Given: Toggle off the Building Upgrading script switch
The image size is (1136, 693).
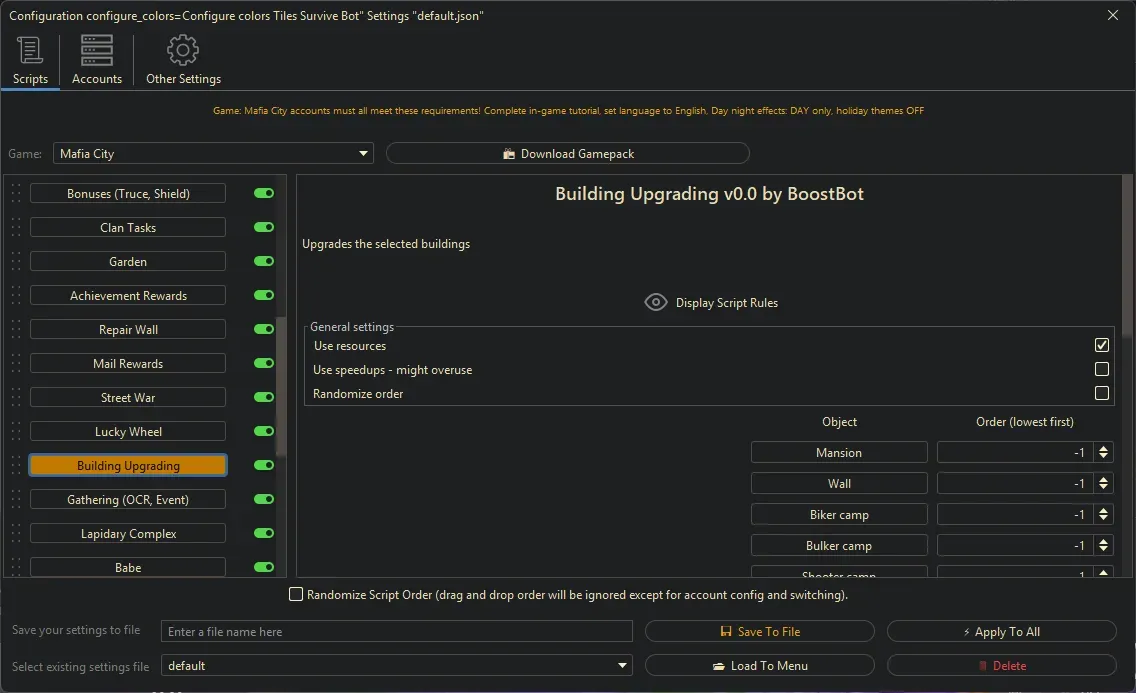Looking at the screenshot, I should pos(262,465).
